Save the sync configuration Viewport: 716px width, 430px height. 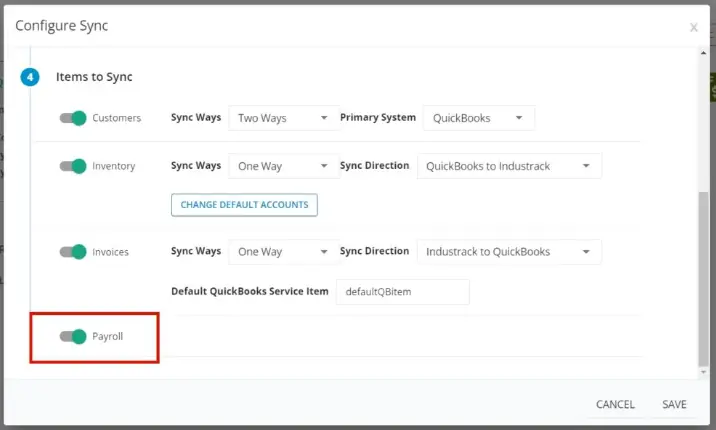[674, 404]
